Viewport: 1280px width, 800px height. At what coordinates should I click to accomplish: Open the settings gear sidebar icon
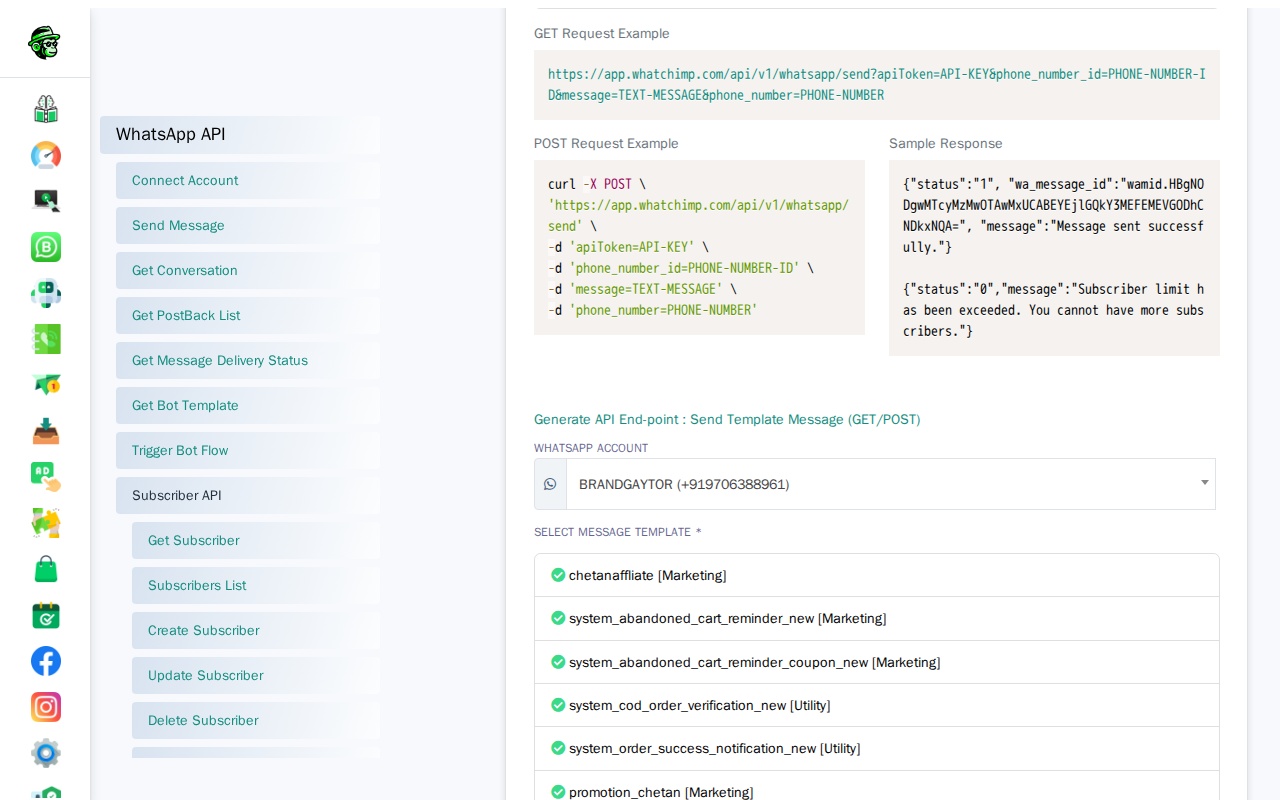(x=46, y=753)
